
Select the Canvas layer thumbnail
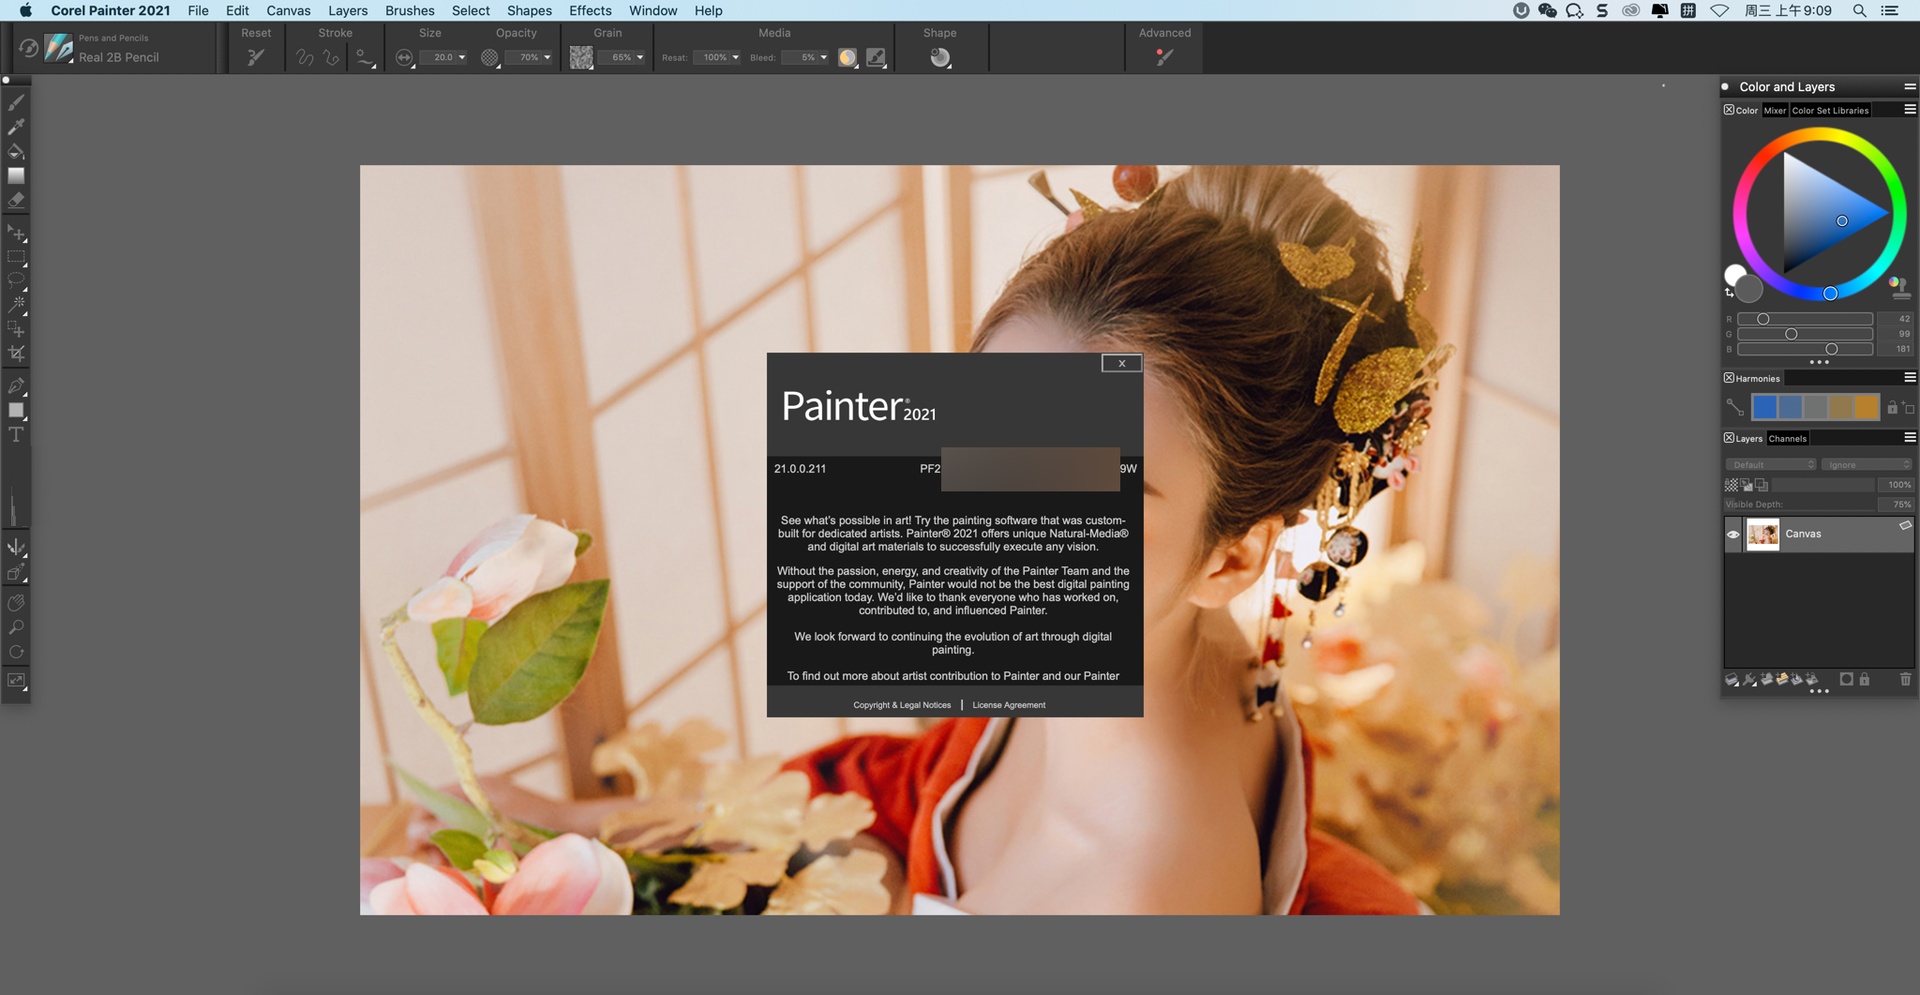[1763, 534]
